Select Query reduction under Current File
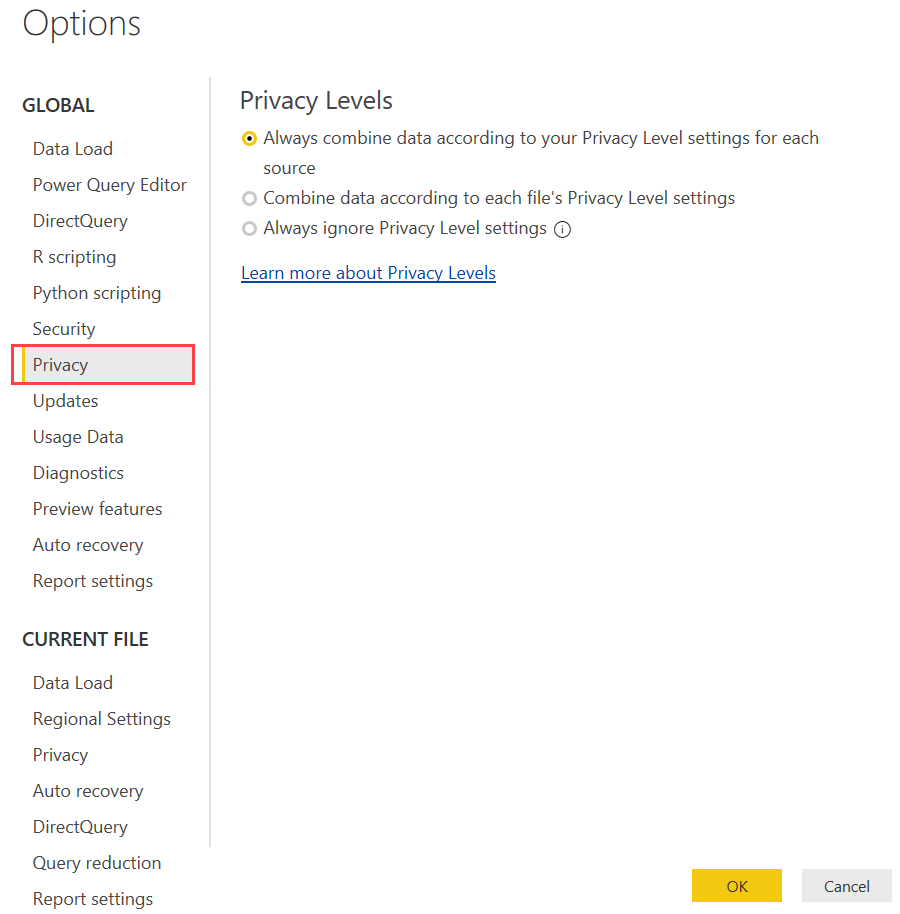This screenshot has width=900, height=914. pos(97,863)
